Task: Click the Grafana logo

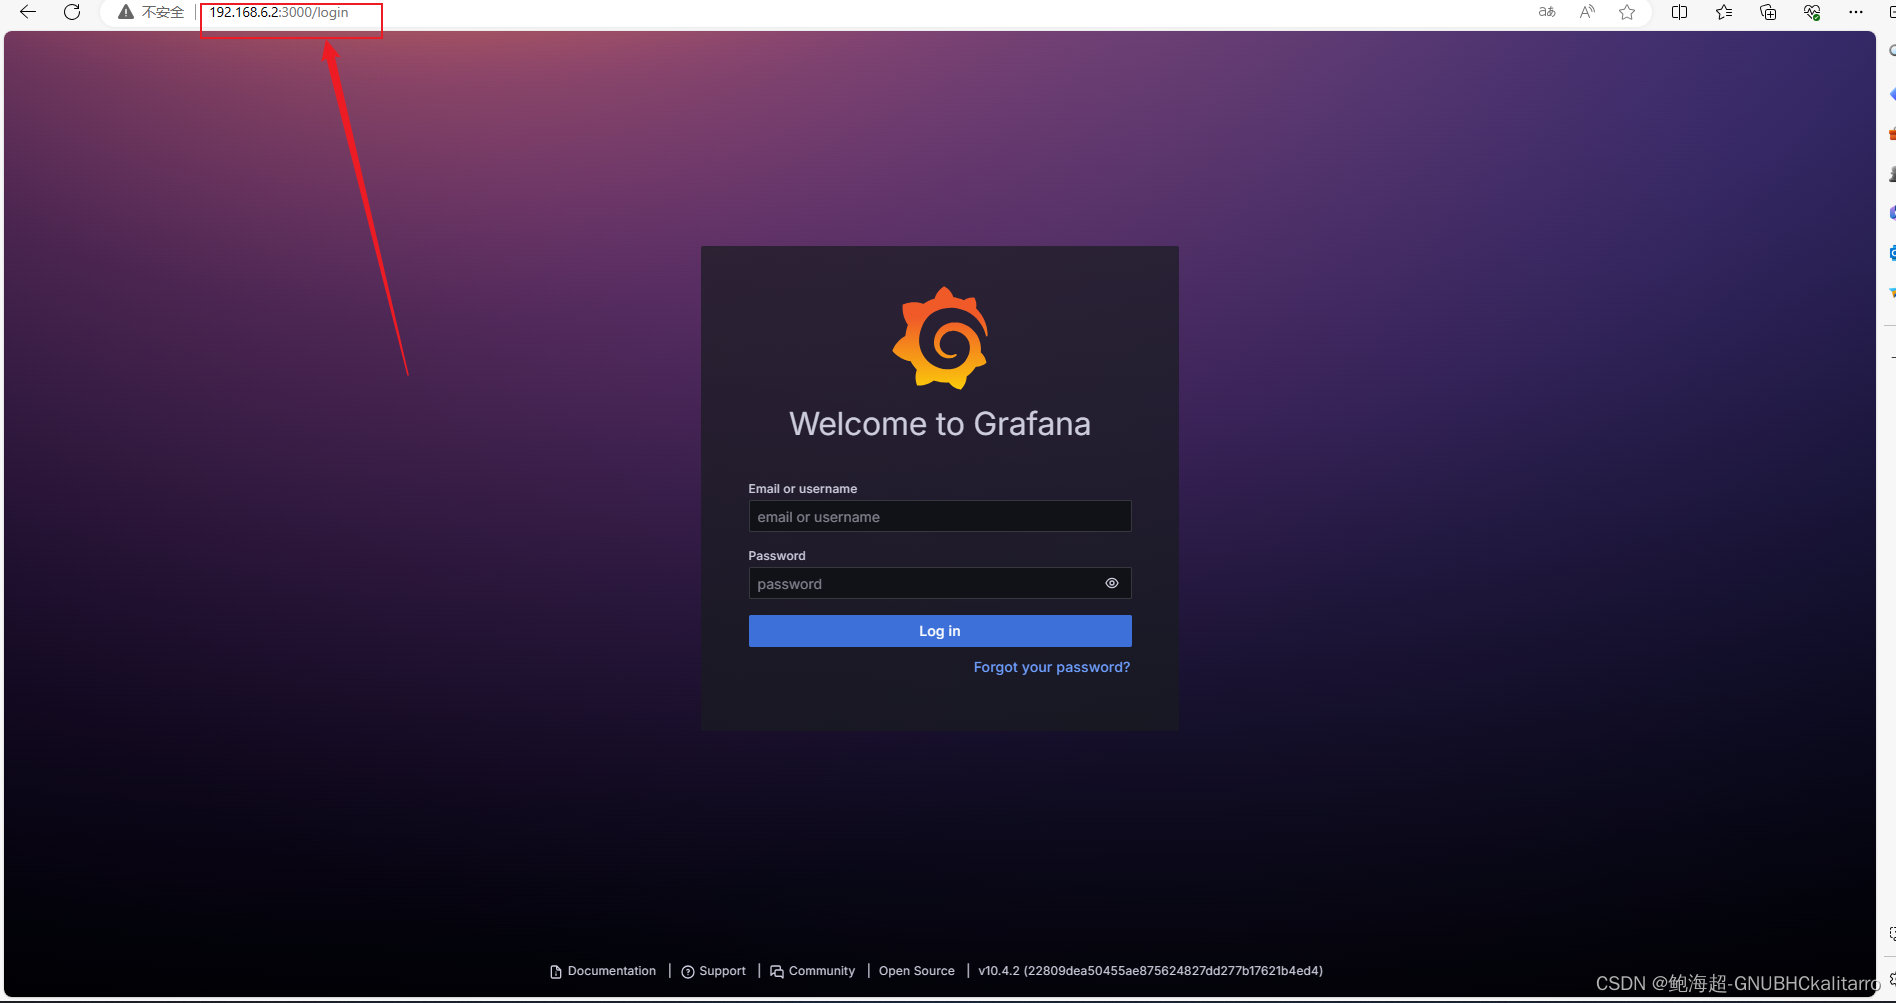Action: point(940,338)
